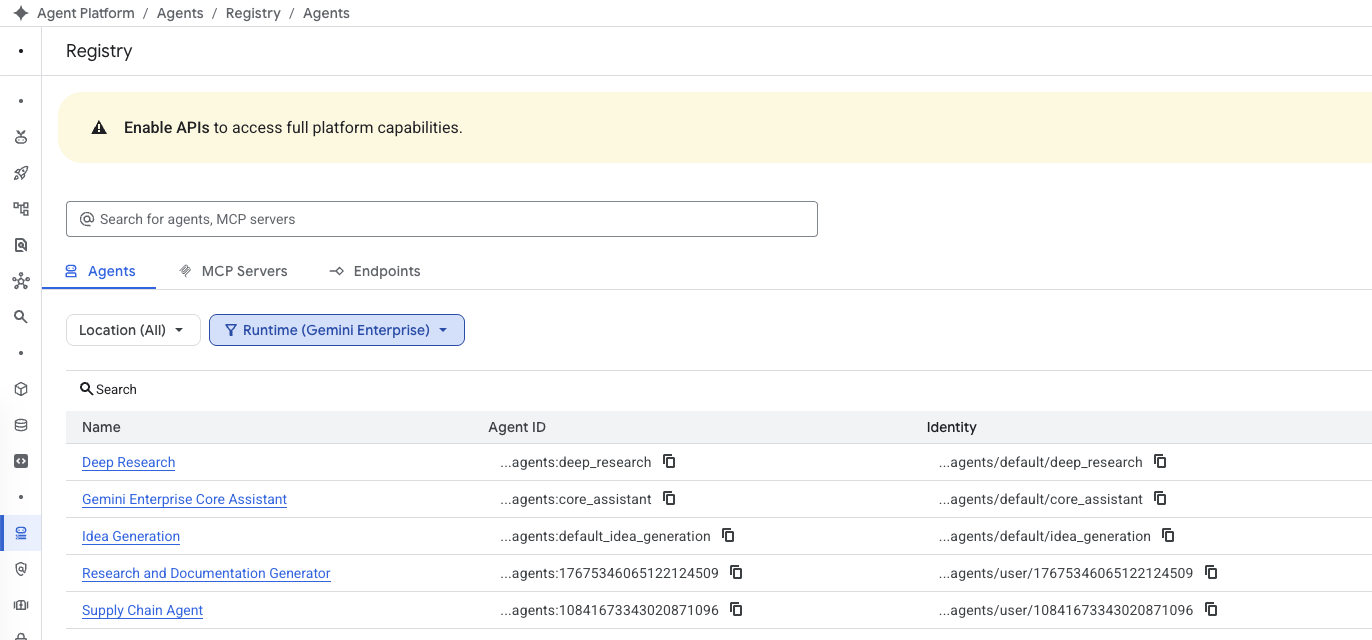Select the highlighted Registry icon in the sidebar
Viewport: 1372px width, 640px height.
coord(21,533)
